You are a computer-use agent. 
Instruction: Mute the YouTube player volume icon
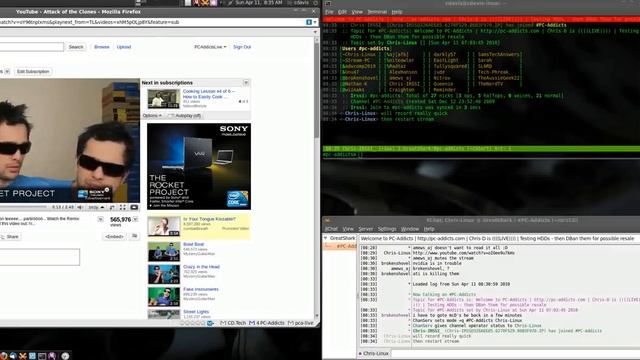point(80,207)
